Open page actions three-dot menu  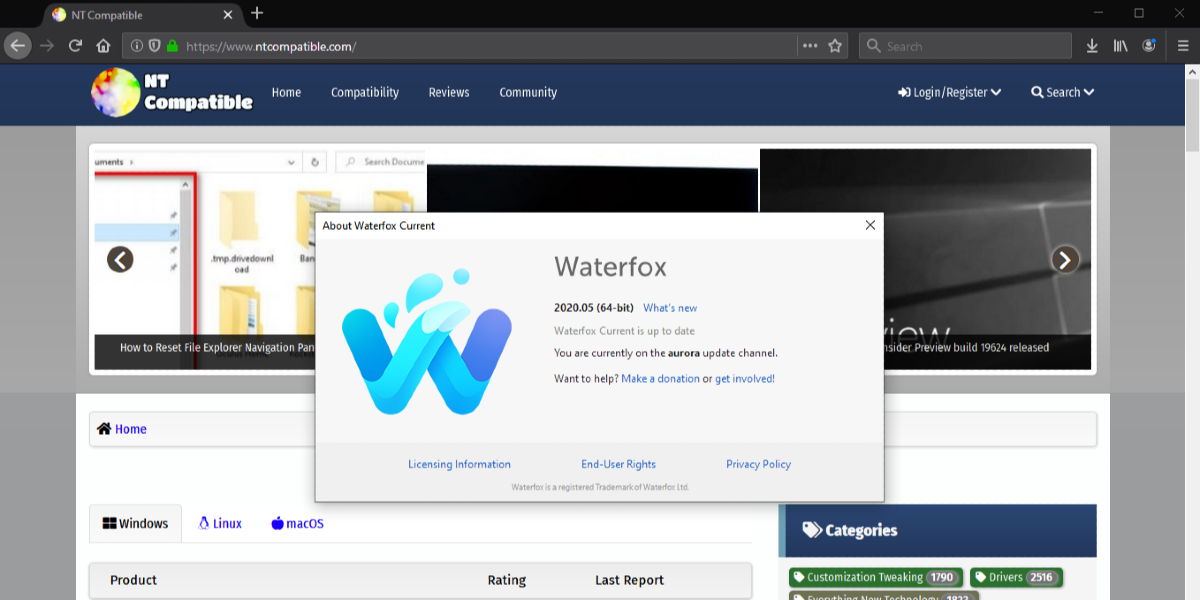tap(810, 46)
